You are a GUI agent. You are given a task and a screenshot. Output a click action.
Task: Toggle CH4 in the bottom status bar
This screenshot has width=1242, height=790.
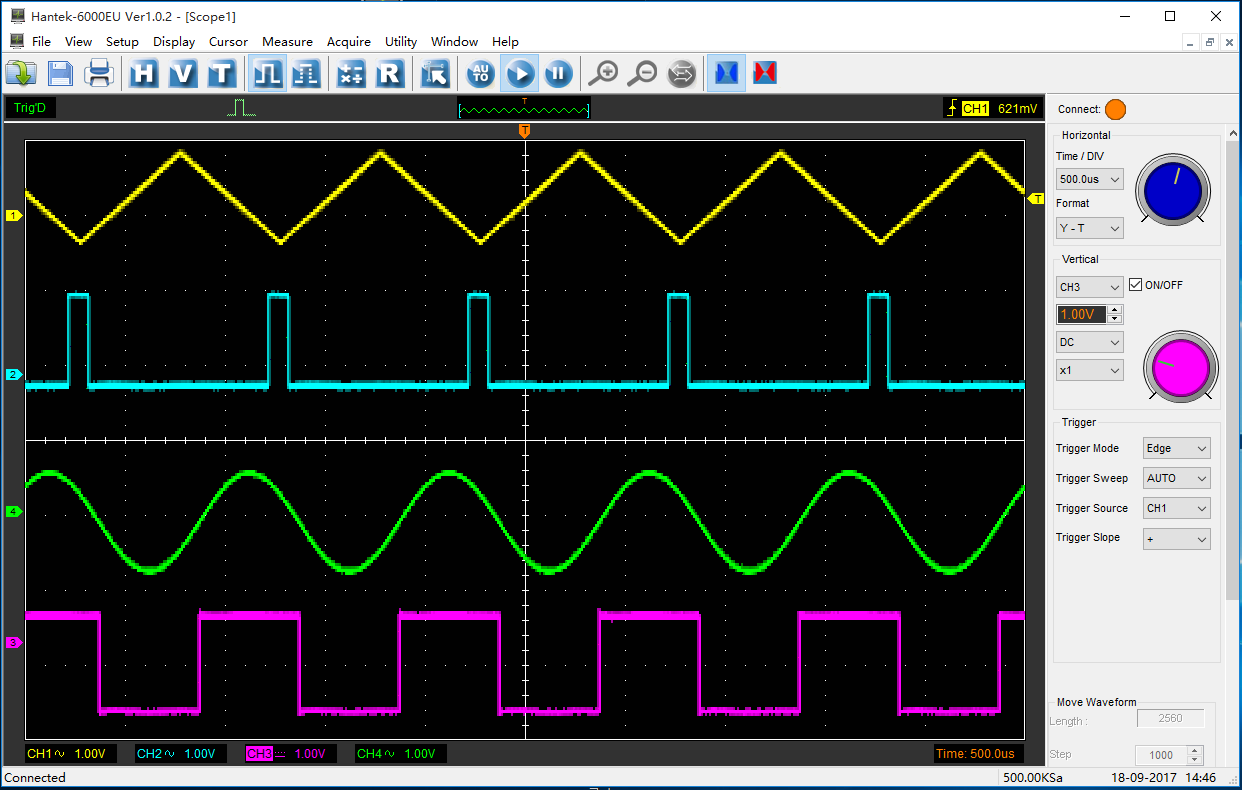(369, 754)
